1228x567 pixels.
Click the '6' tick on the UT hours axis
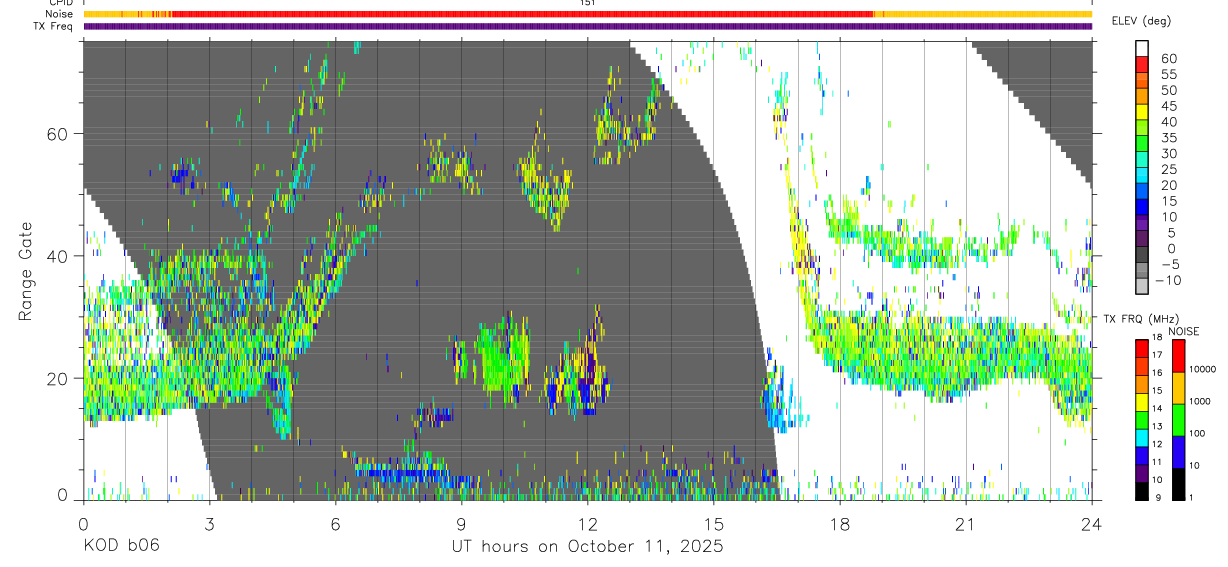click(x=335, y=523)
